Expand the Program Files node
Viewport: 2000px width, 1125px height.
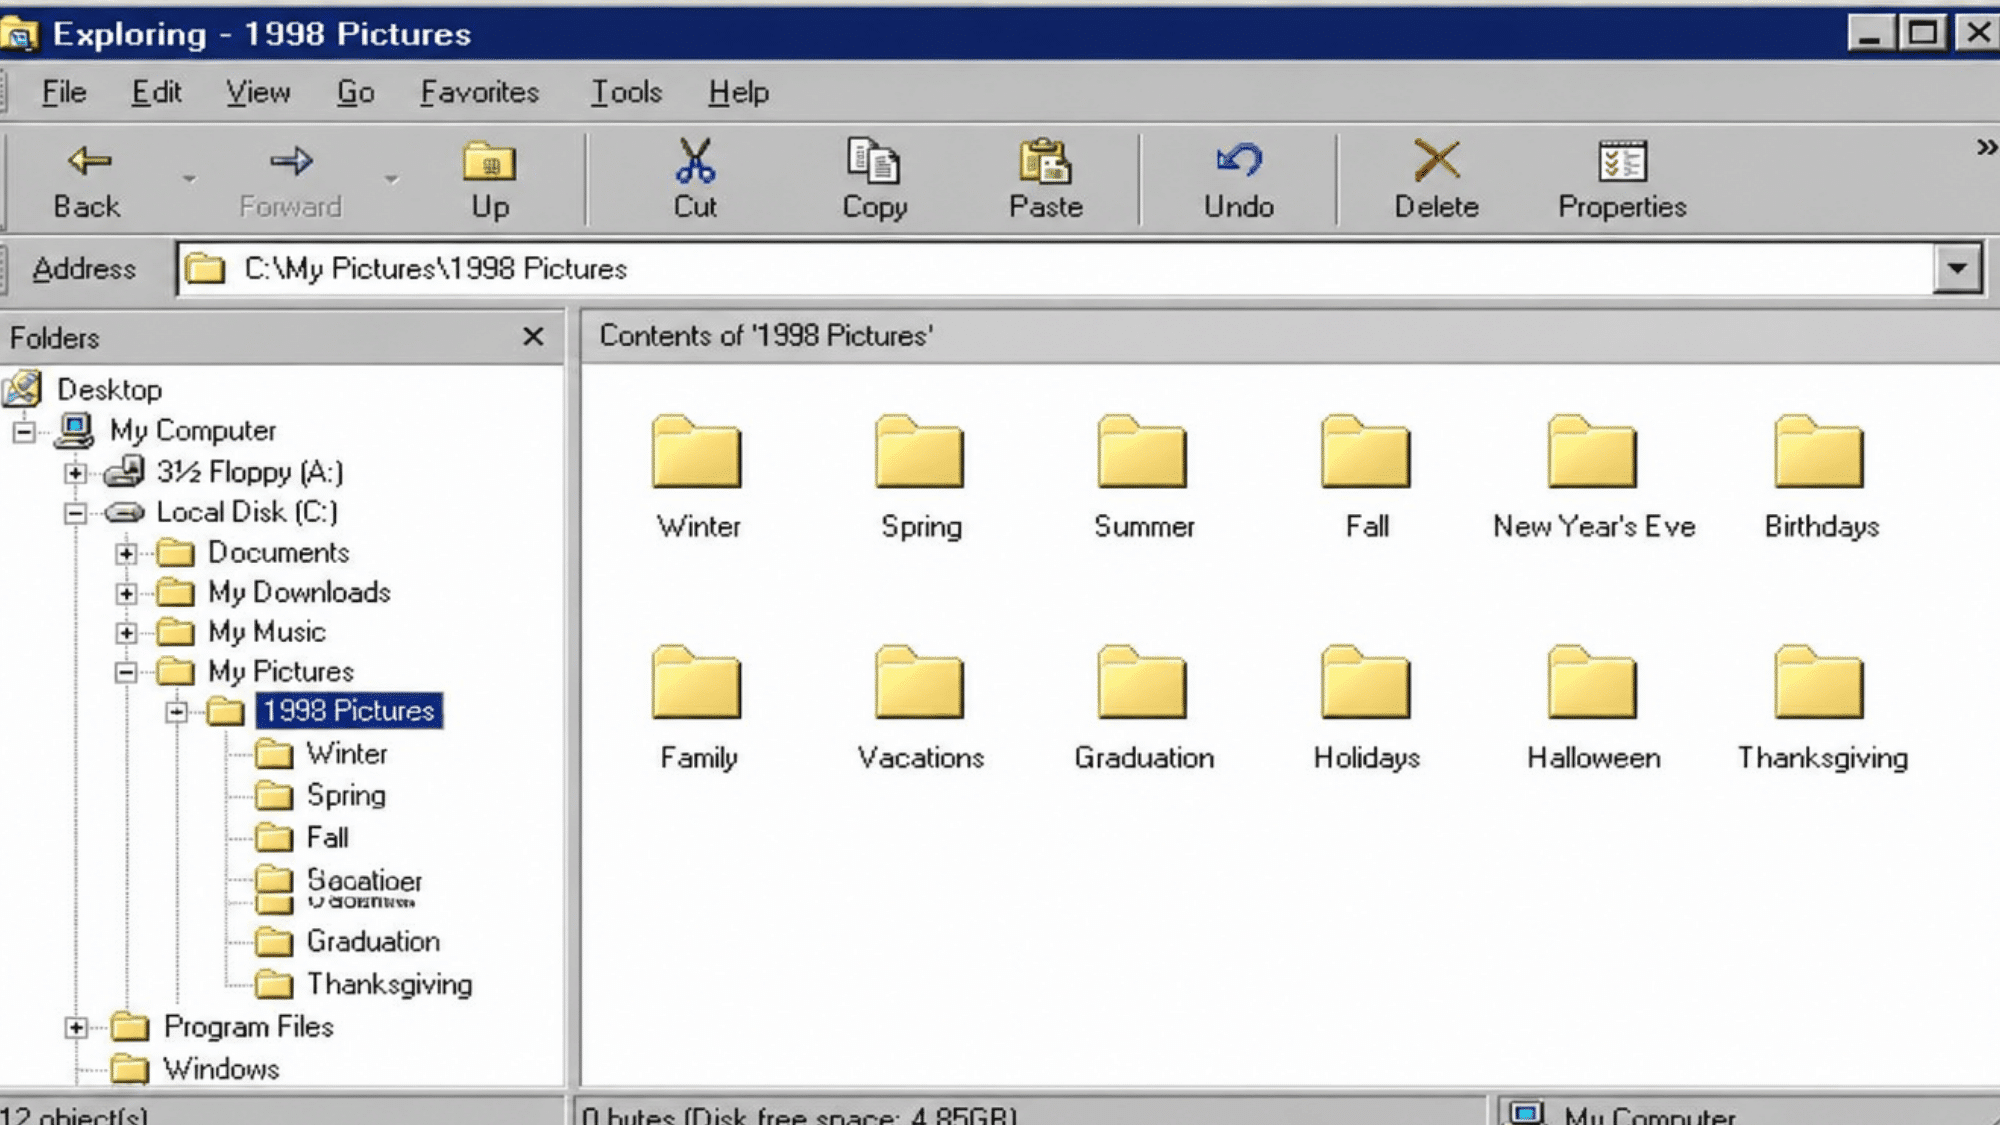click(x=76, y=1027)
